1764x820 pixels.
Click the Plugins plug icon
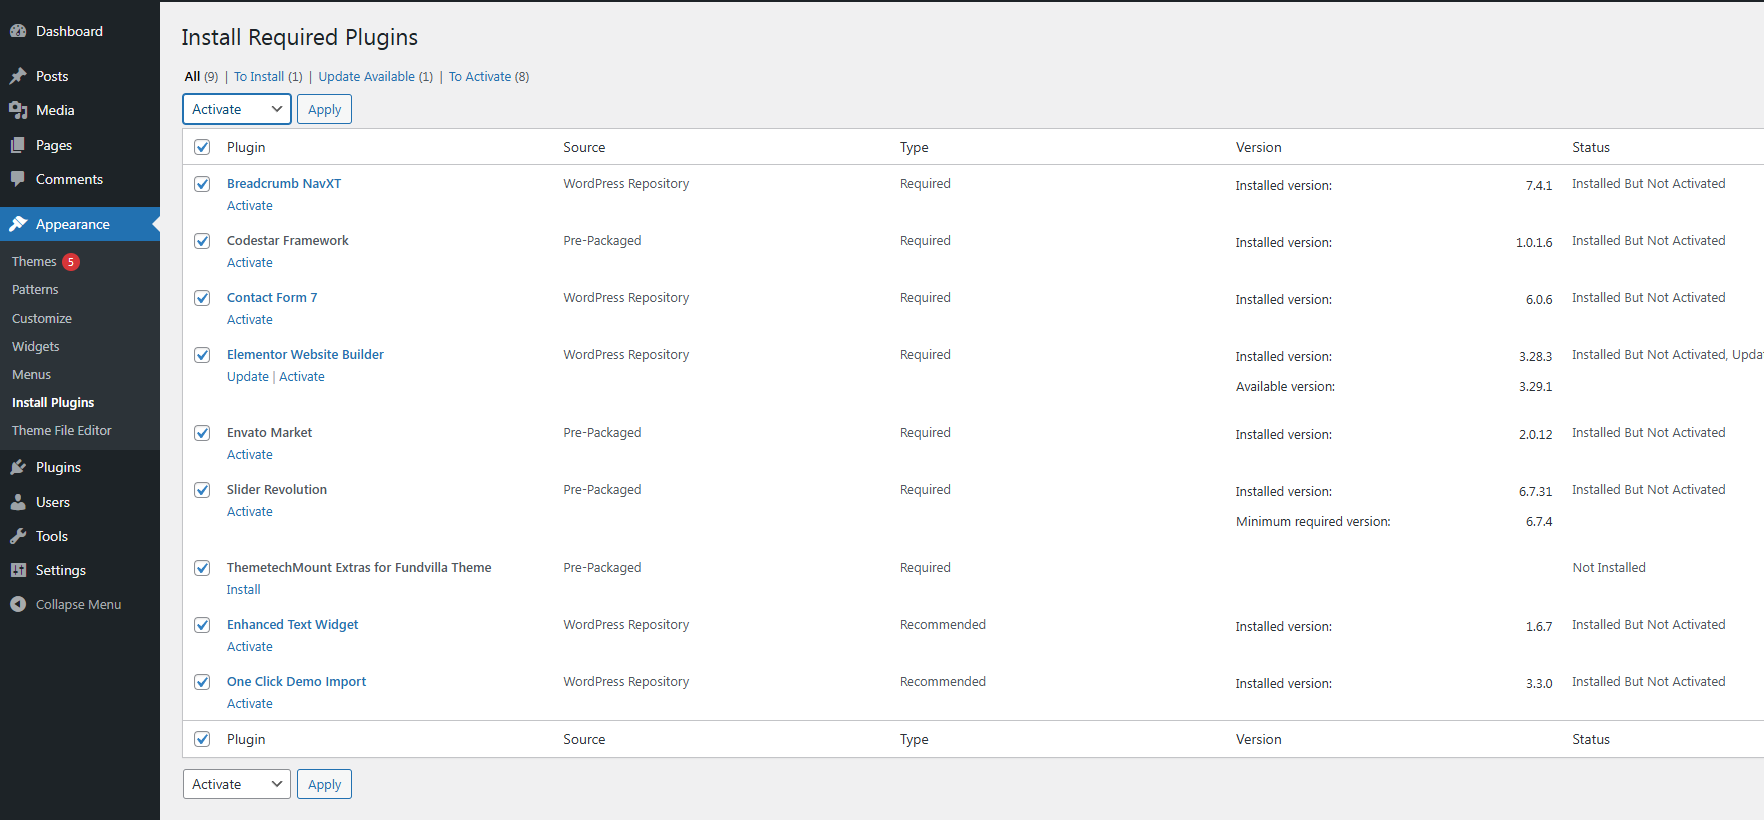18,467
